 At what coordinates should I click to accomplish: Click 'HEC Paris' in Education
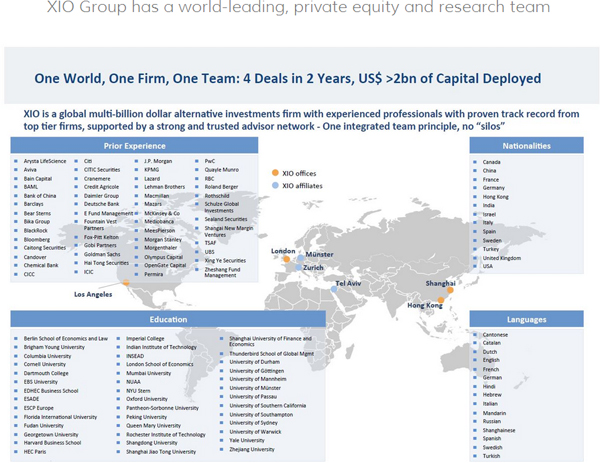pos(35,452)
